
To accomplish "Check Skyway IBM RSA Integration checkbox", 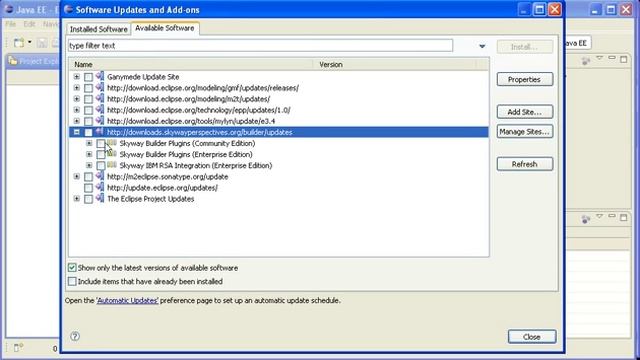I will coord(101,165).
